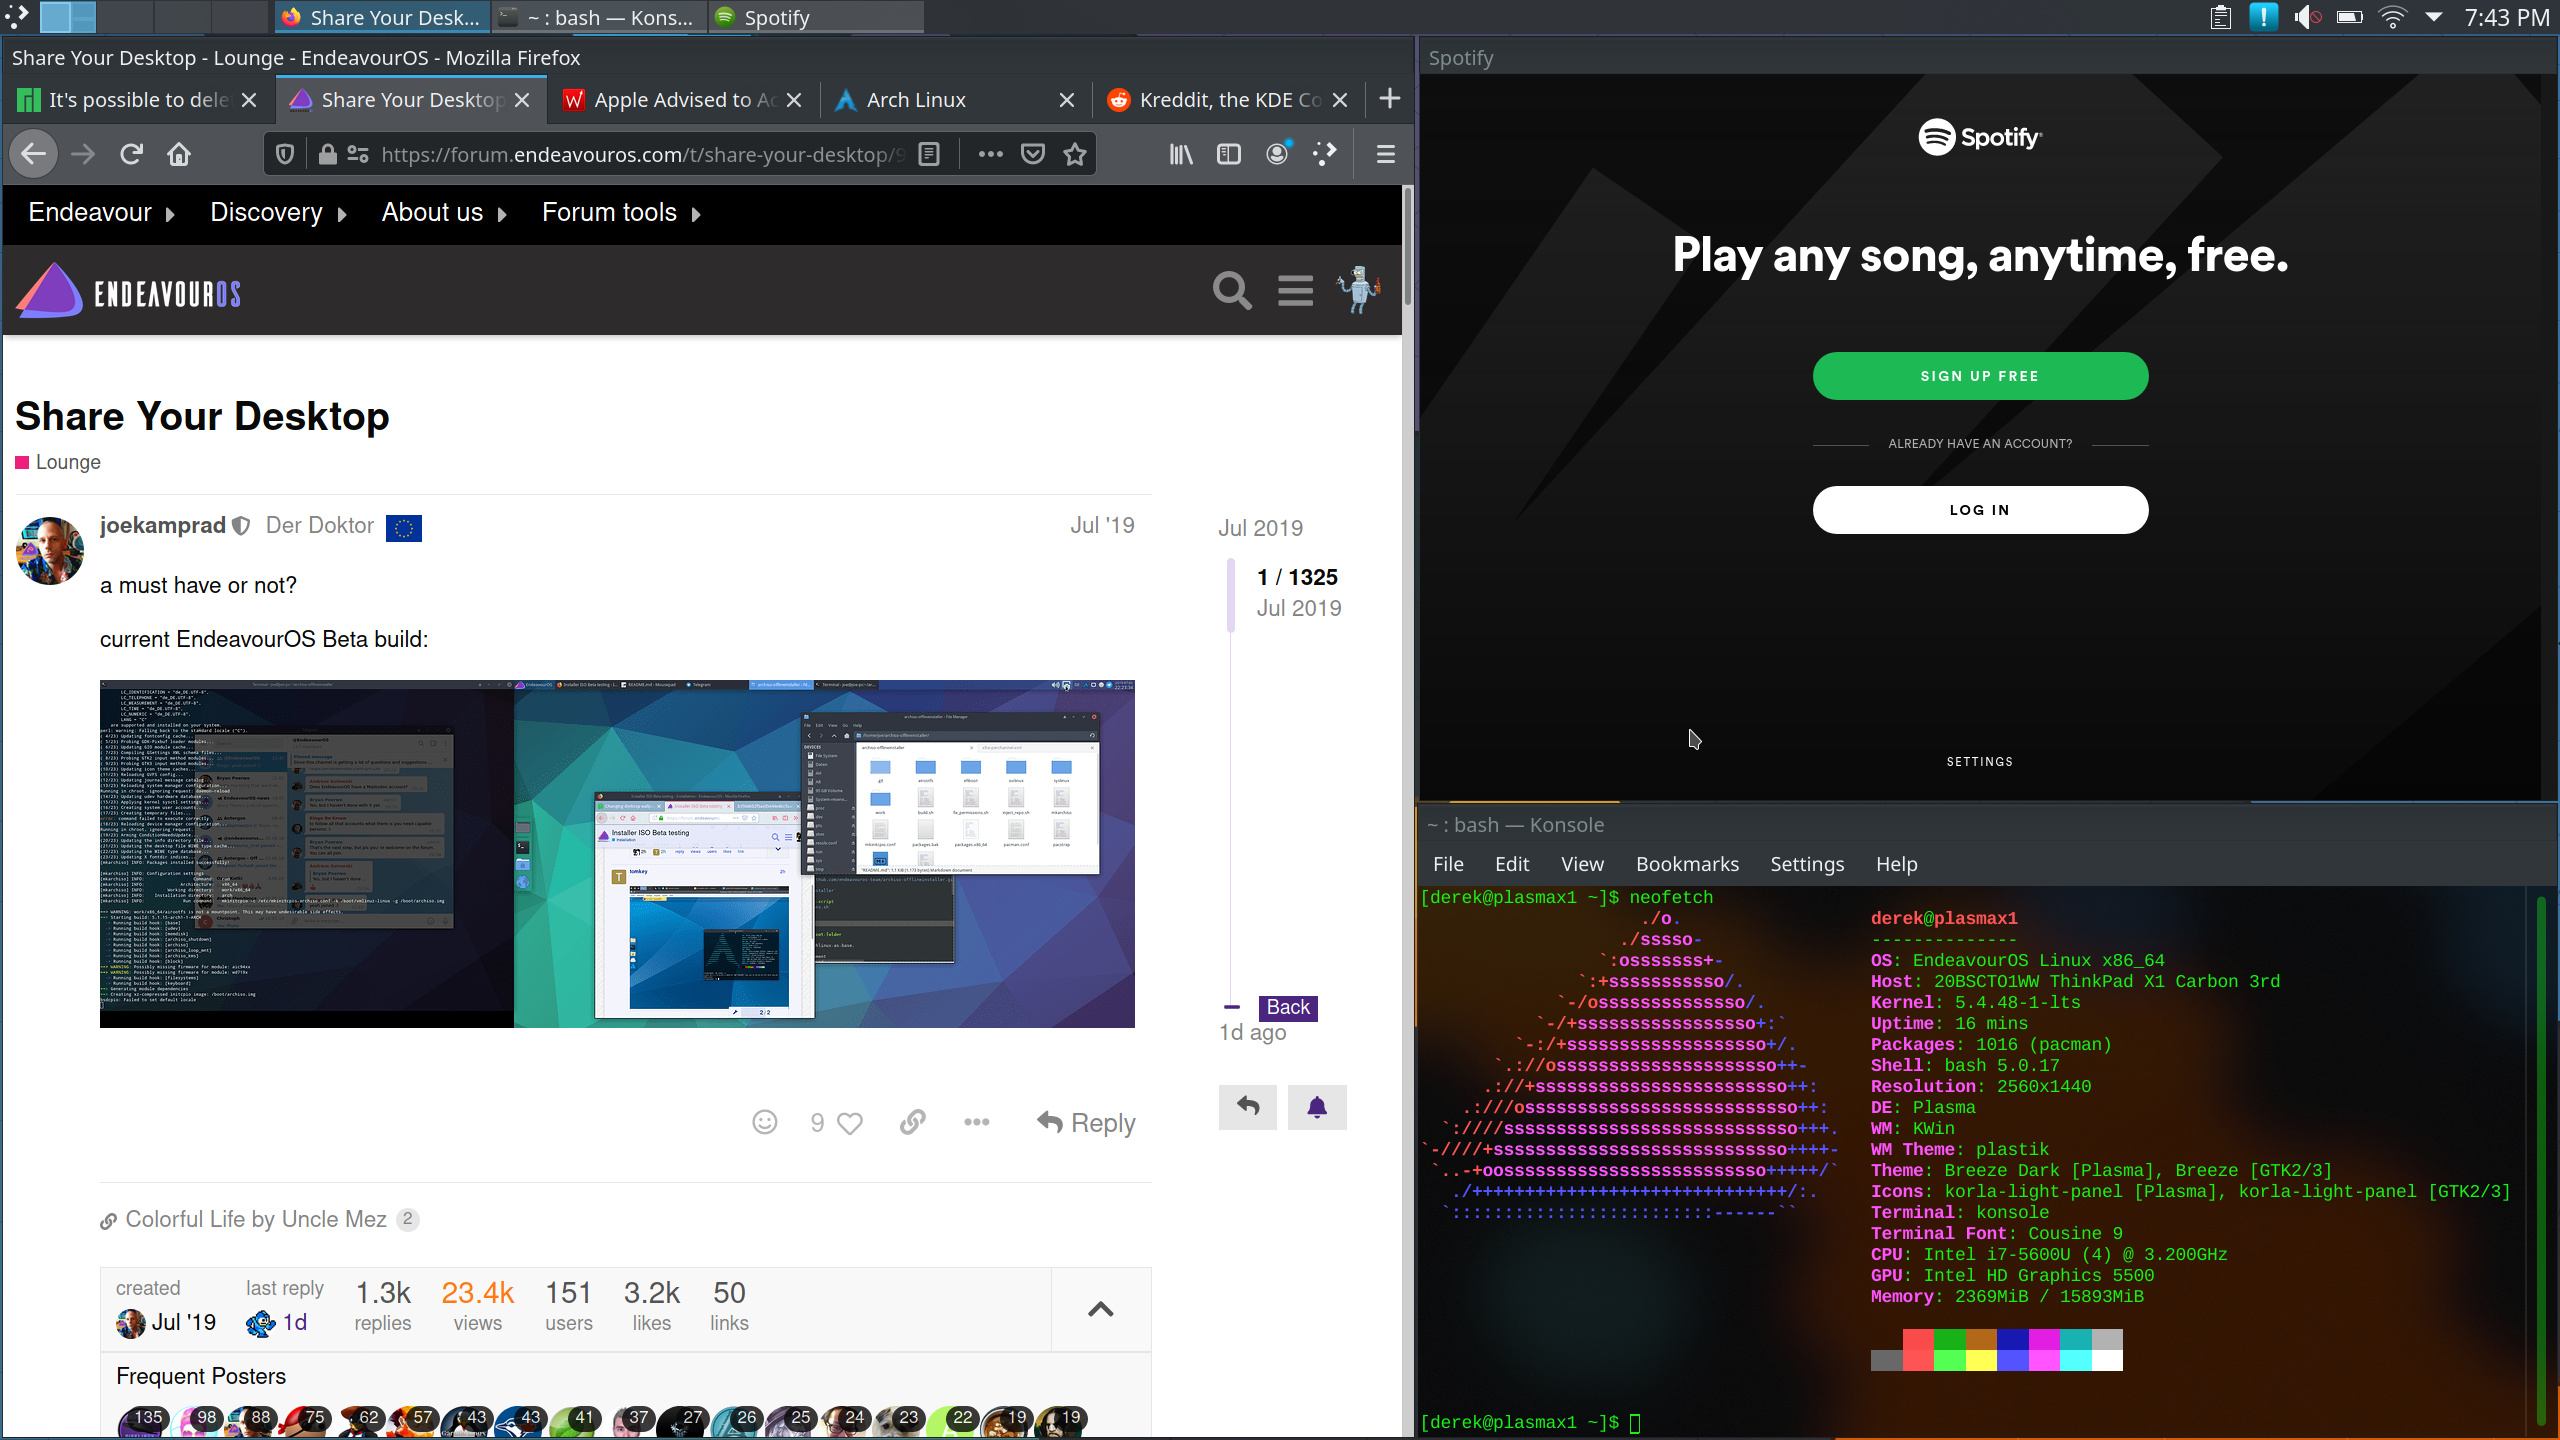Image resolution: width=2560 pixels, height=1440 pixels.
Task: Open Firefox home page
Action: coord(179,154)
